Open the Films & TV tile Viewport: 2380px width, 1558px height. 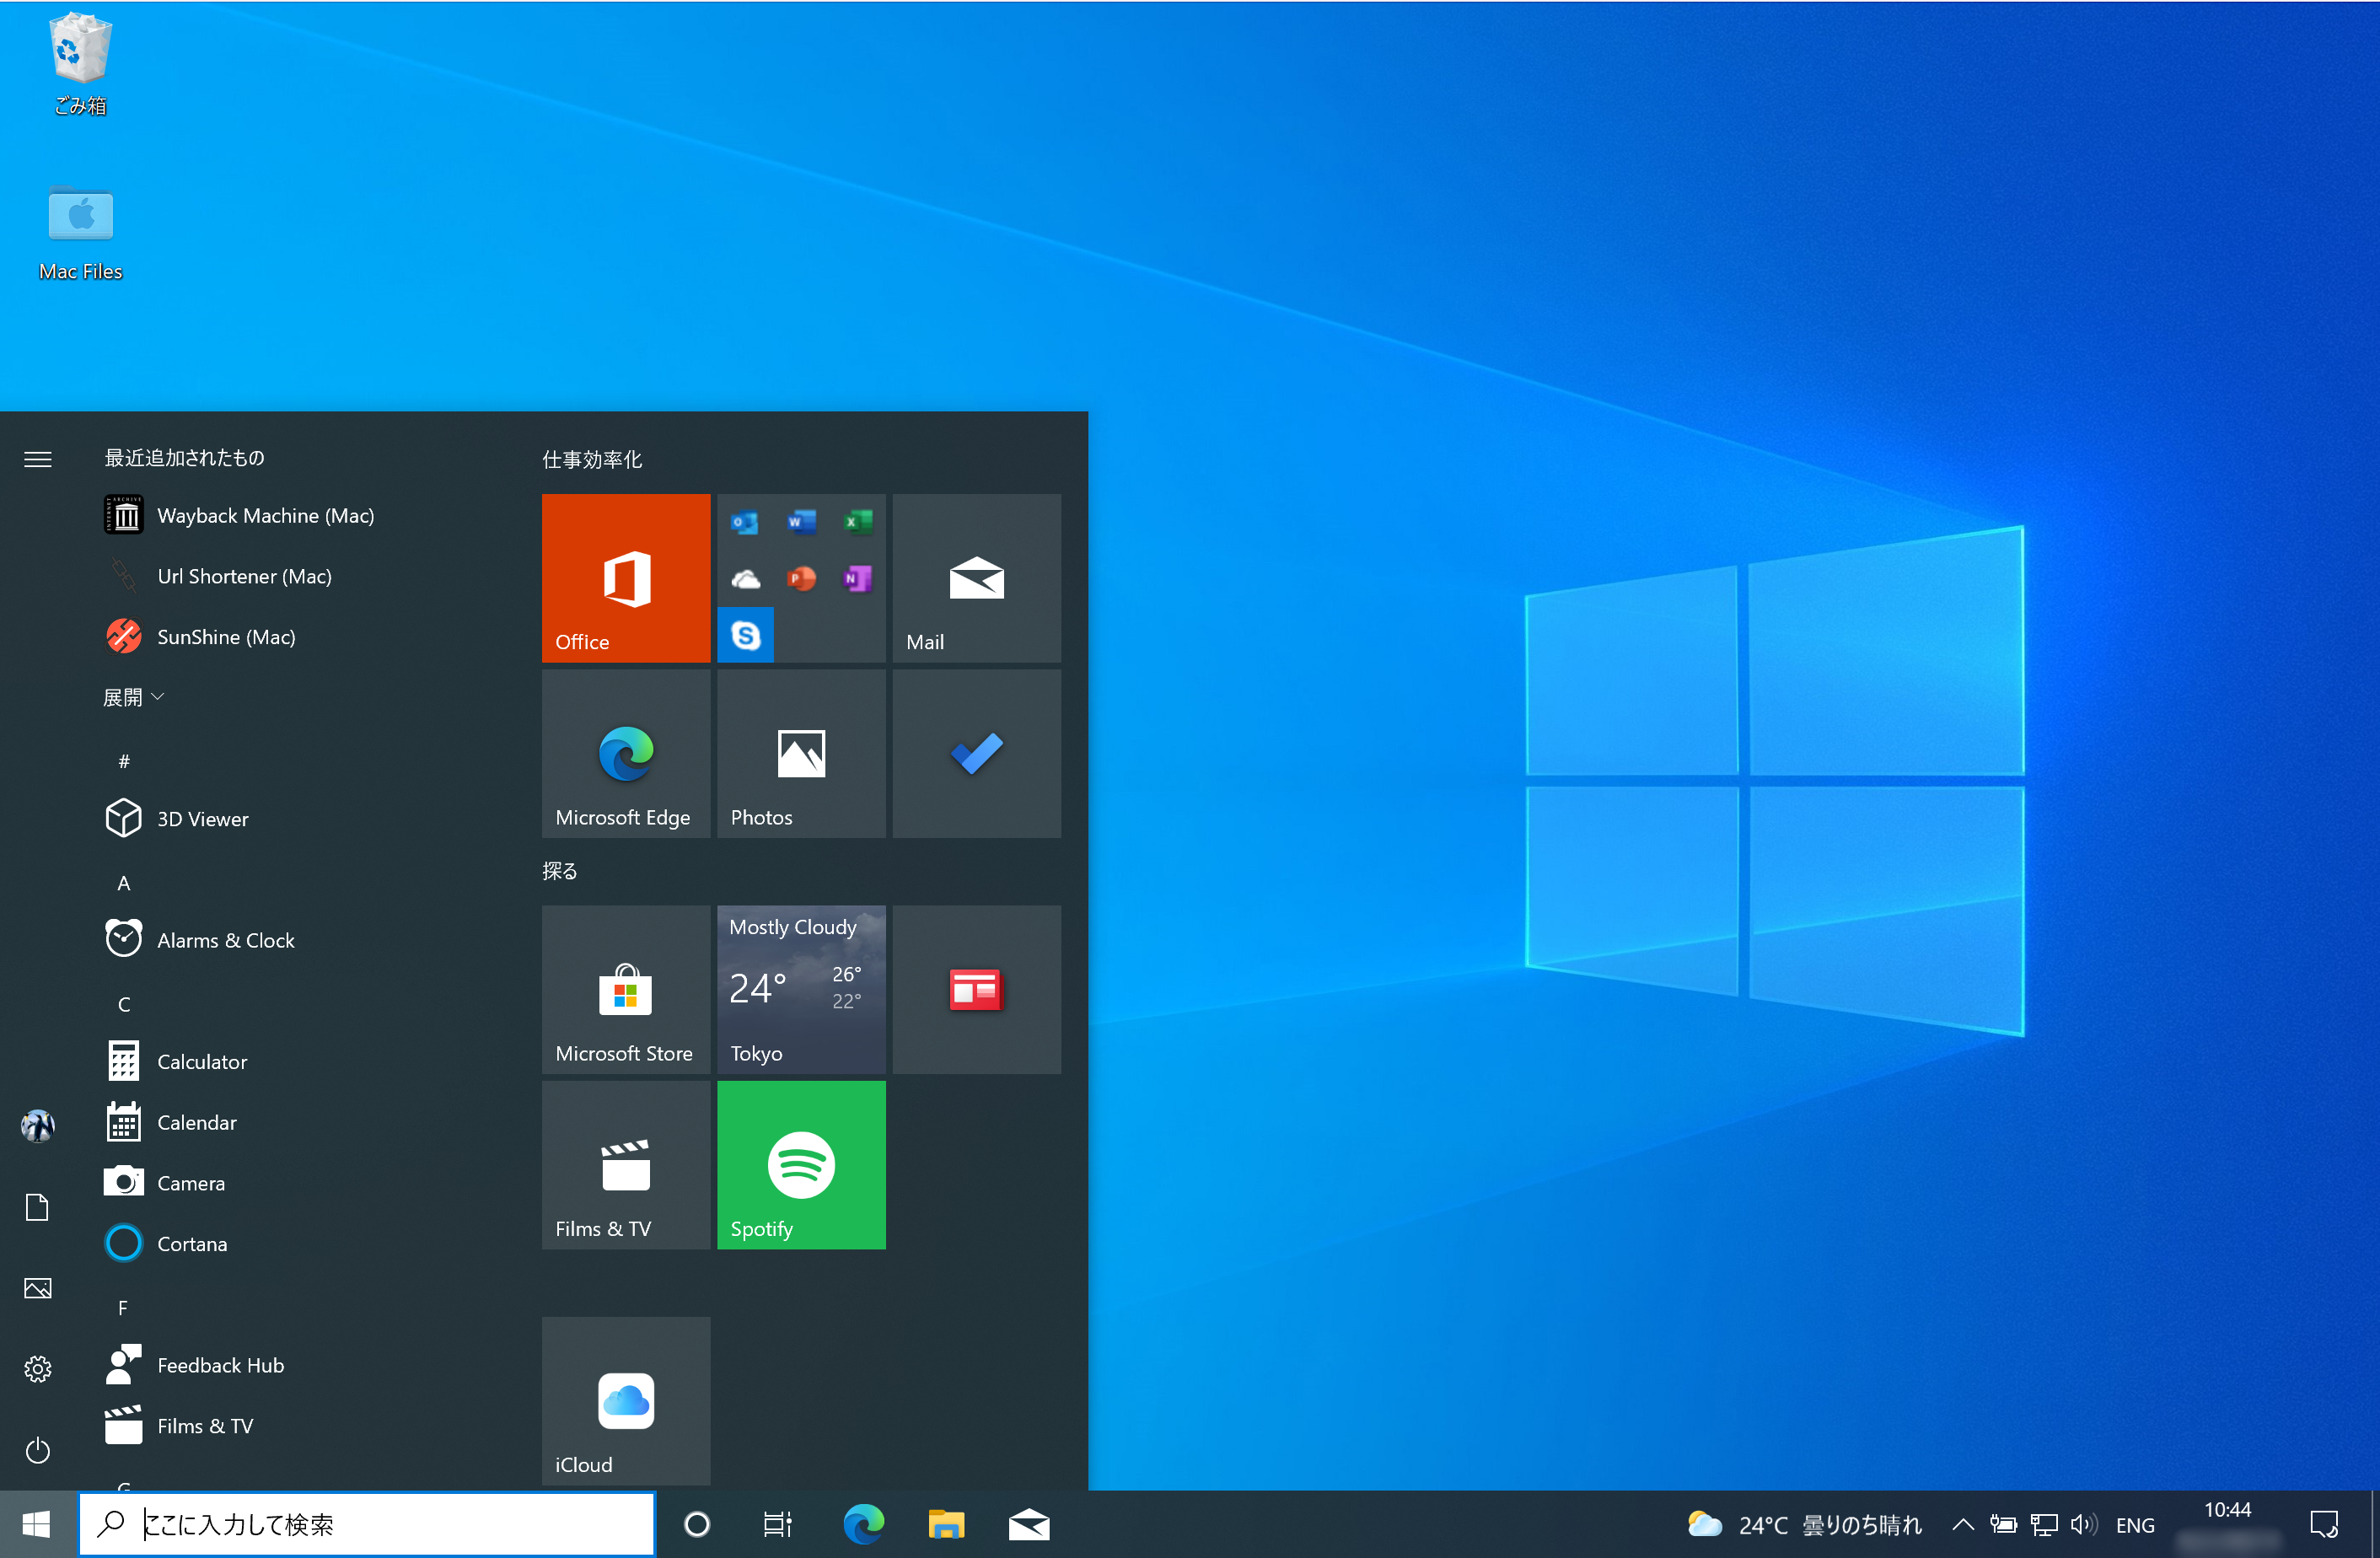pyautogui.click(x=625, y=1165)
